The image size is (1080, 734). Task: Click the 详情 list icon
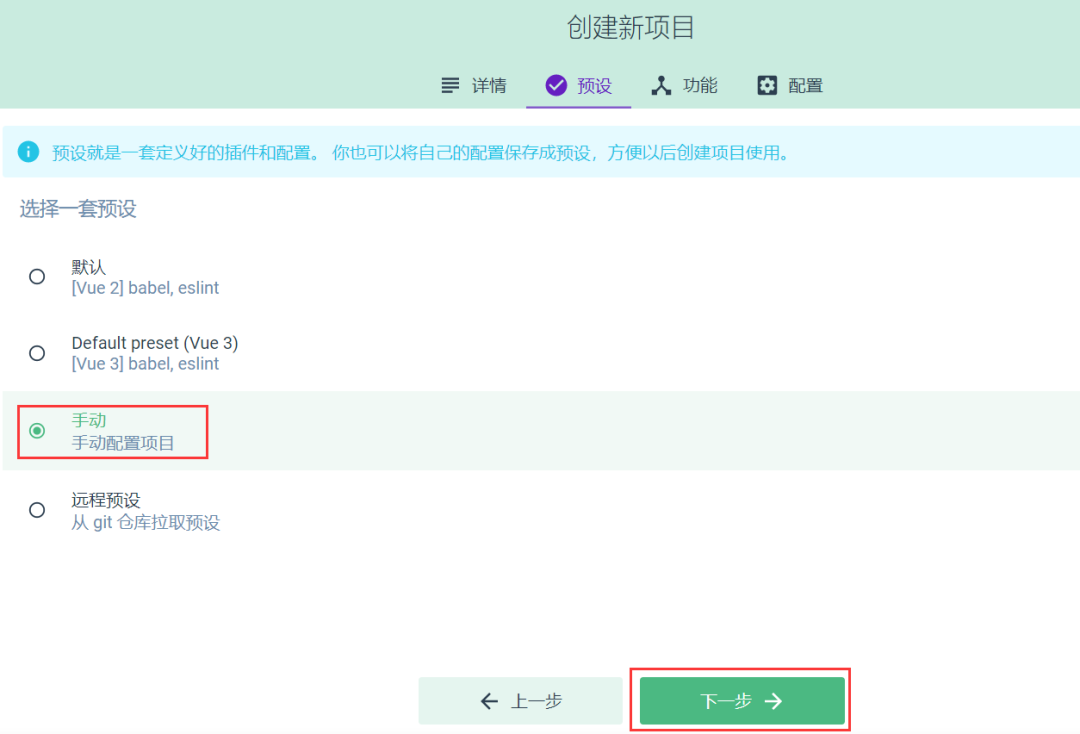450,85
